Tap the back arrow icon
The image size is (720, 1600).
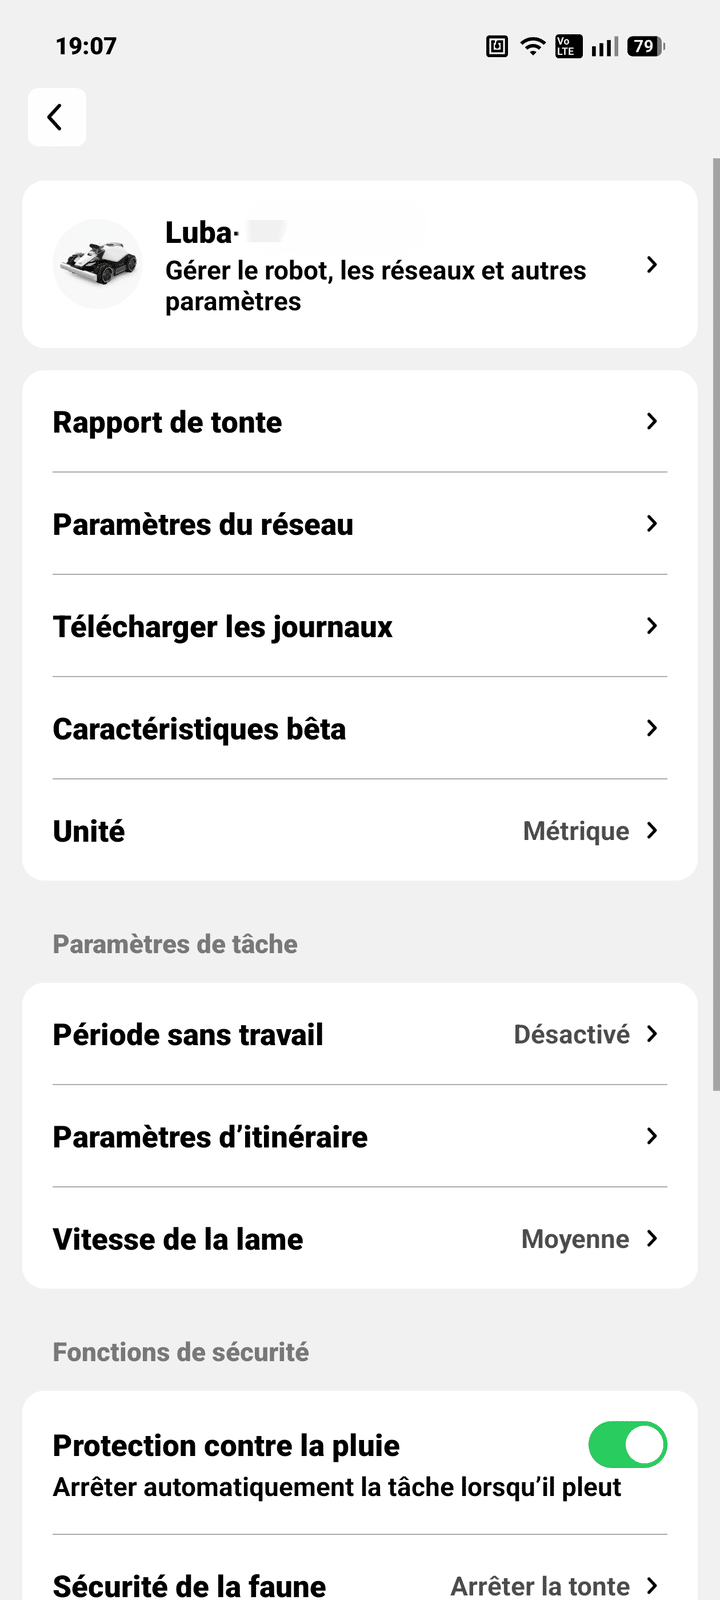pos(56,117)
